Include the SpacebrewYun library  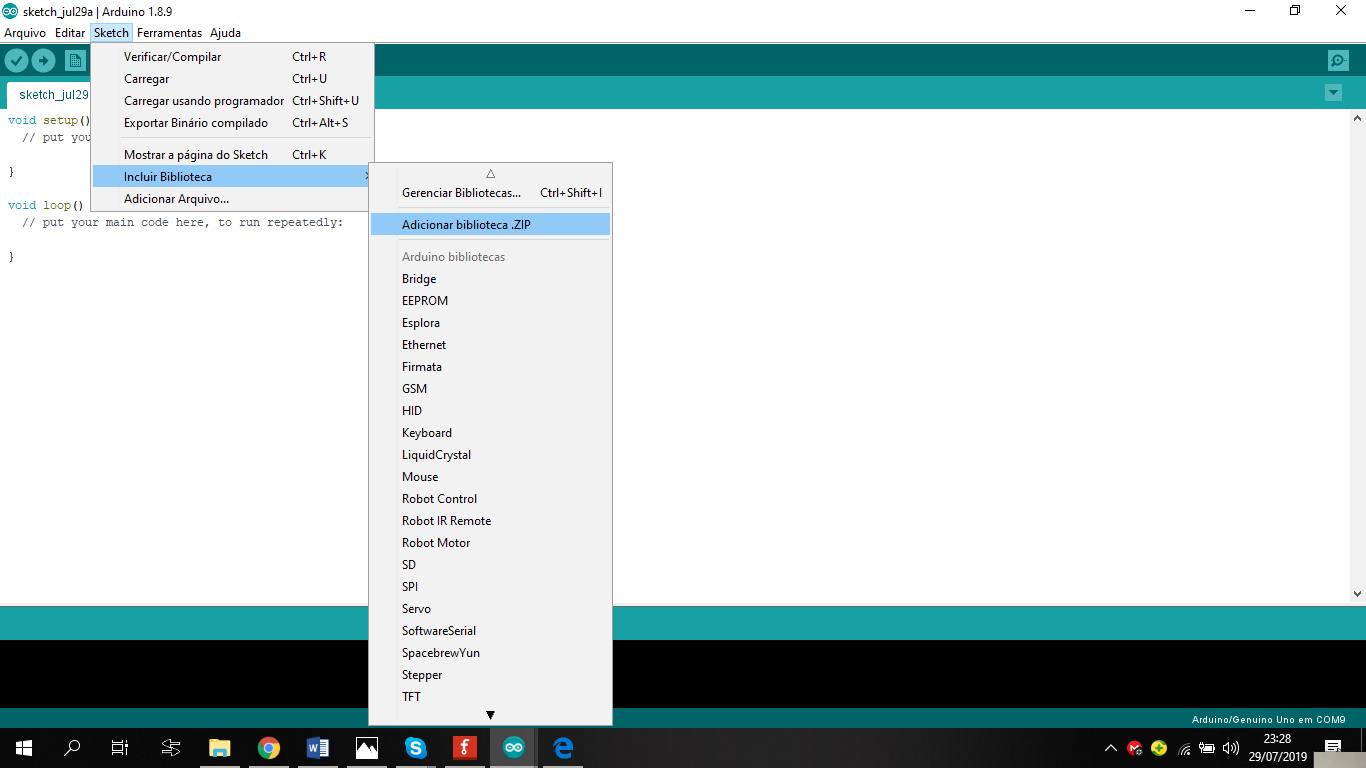(490, 653)
